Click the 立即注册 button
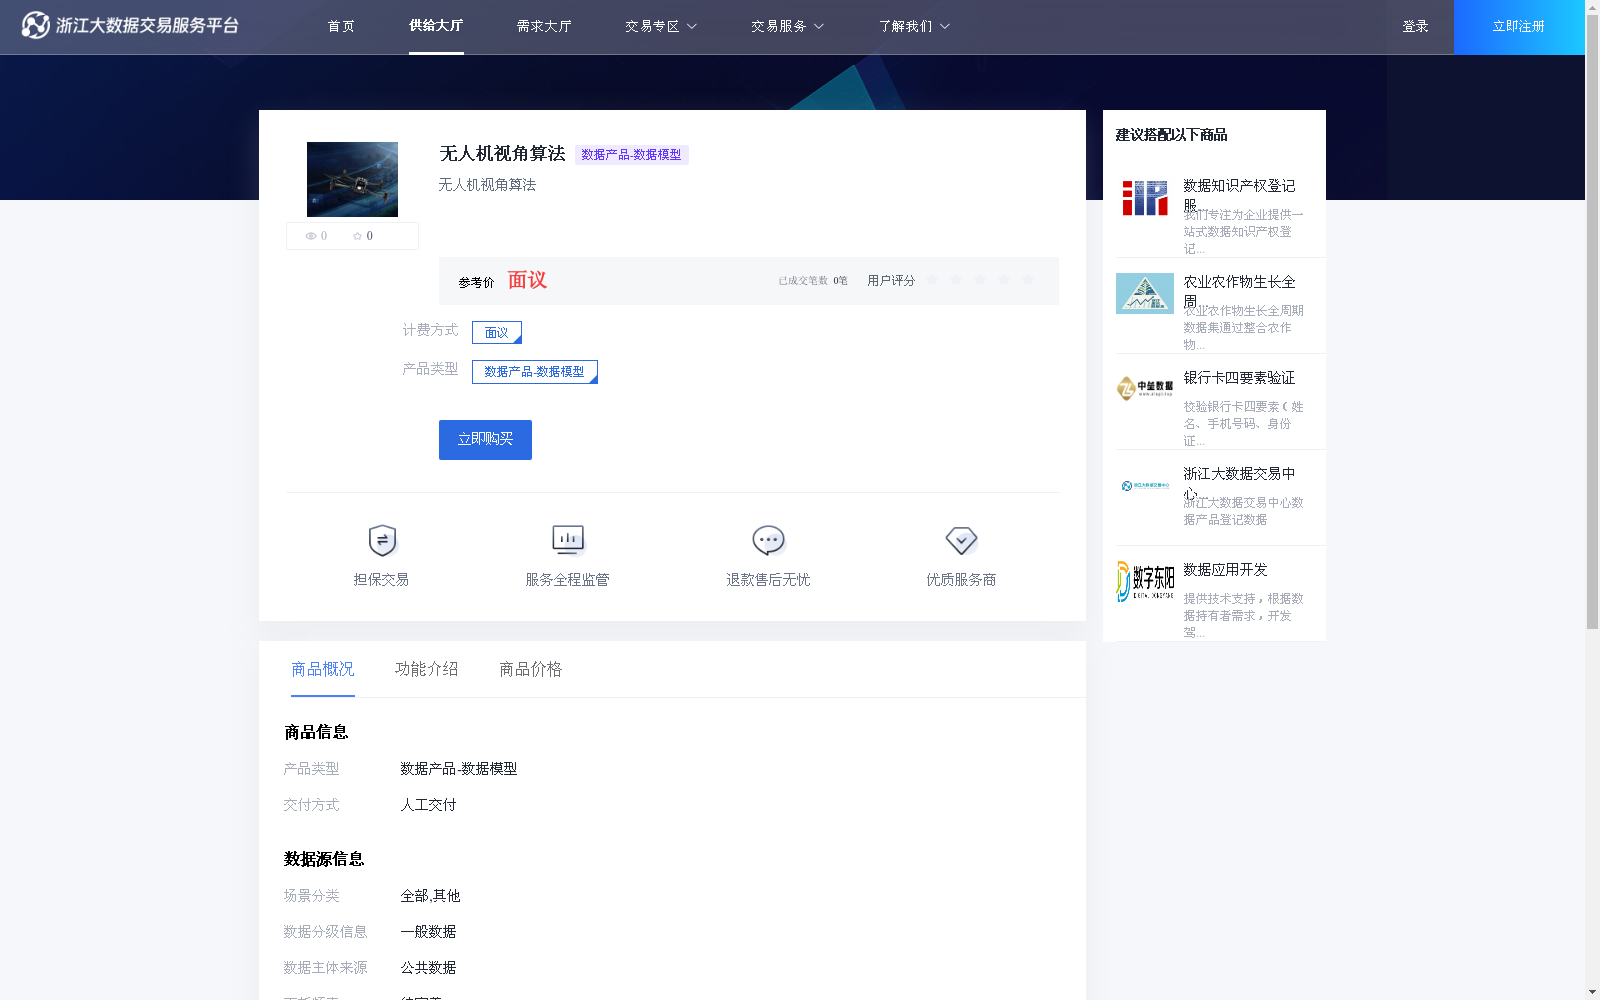The width and height of the screenshot is (1600, 1000). pyautogui.click(x=1519, y=27)
